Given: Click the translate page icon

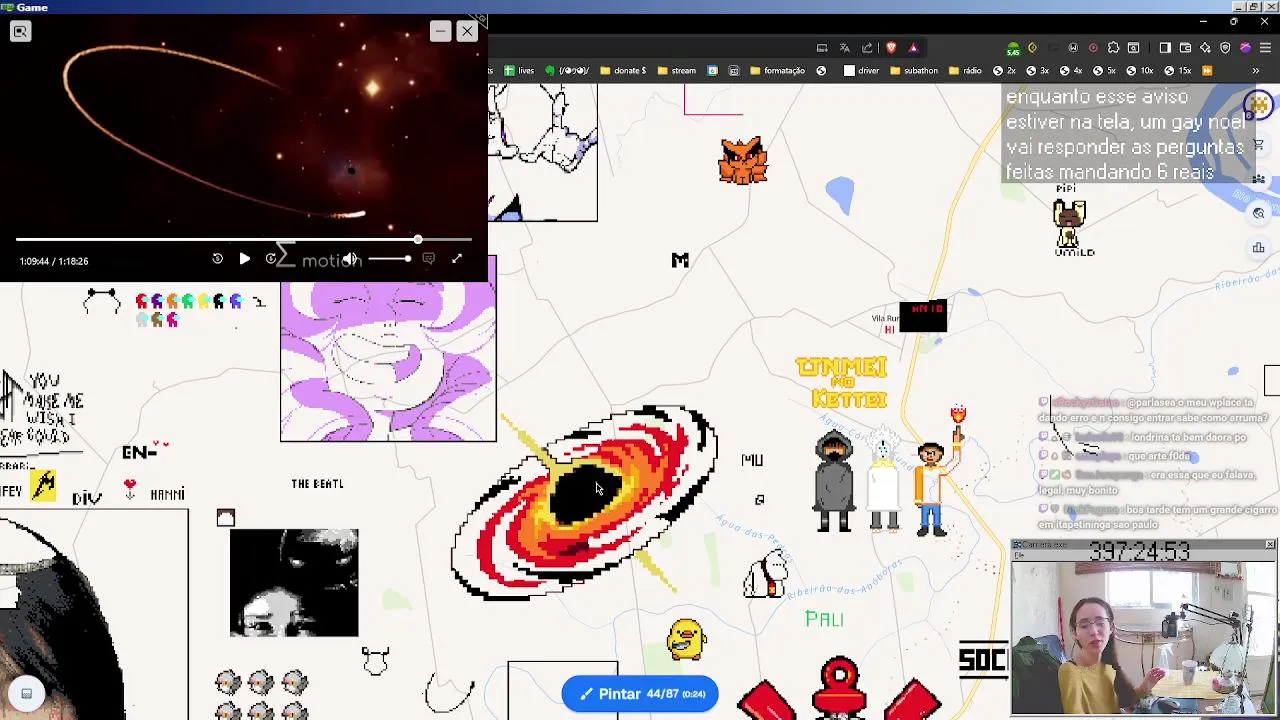Looking at the screenshot, I should pyautogui.click(x=845, y=47).
